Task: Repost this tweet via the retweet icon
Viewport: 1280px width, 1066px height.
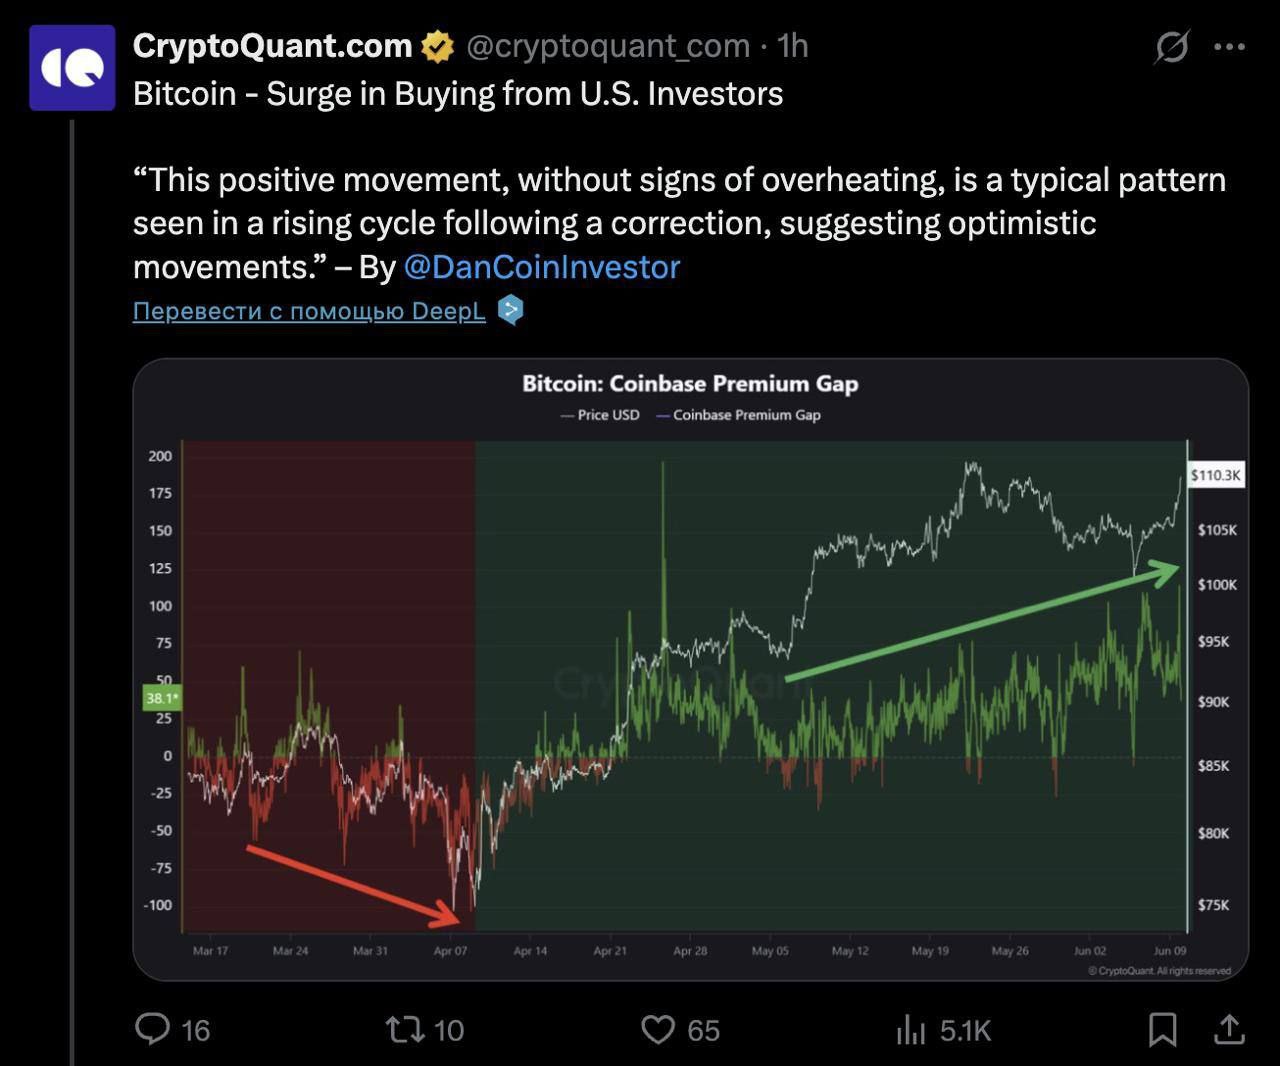Action: click(x=405, y=1029)
